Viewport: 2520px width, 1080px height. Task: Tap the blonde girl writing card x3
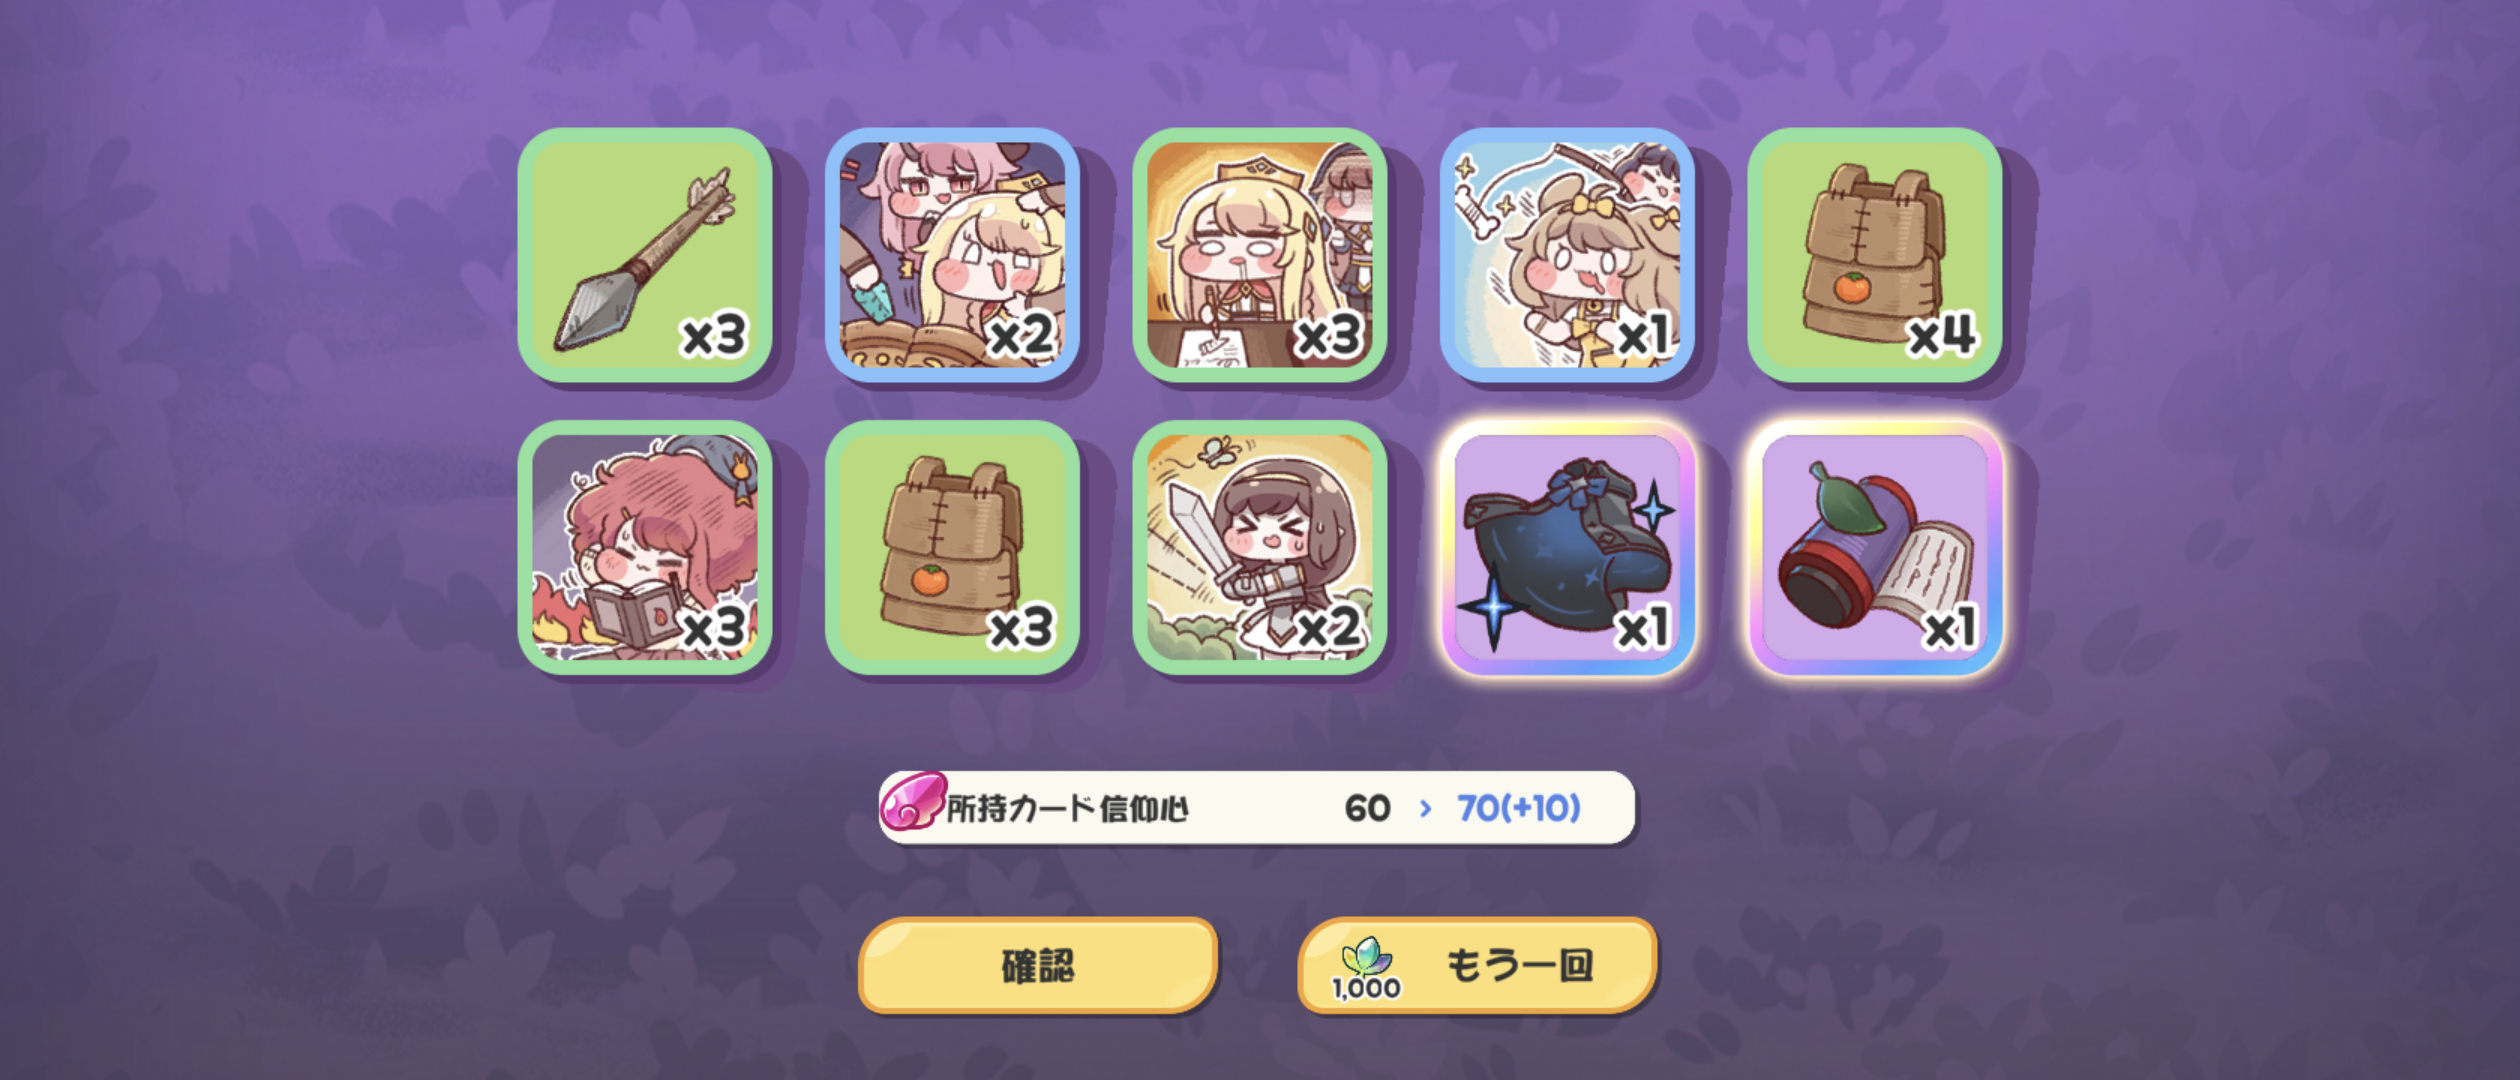pos(1259,254)
